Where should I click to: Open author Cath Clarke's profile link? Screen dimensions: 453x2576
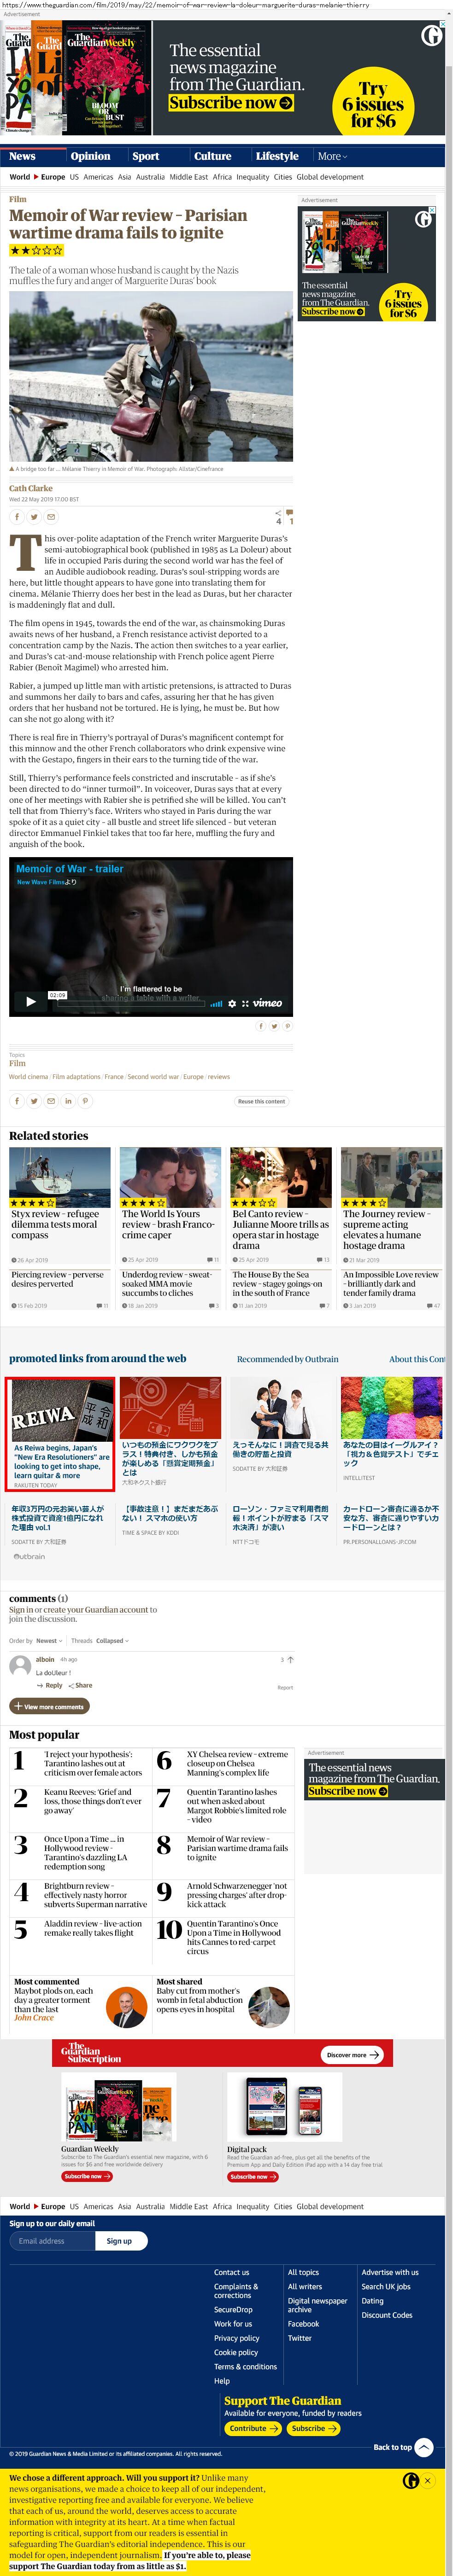coord(31,489)
